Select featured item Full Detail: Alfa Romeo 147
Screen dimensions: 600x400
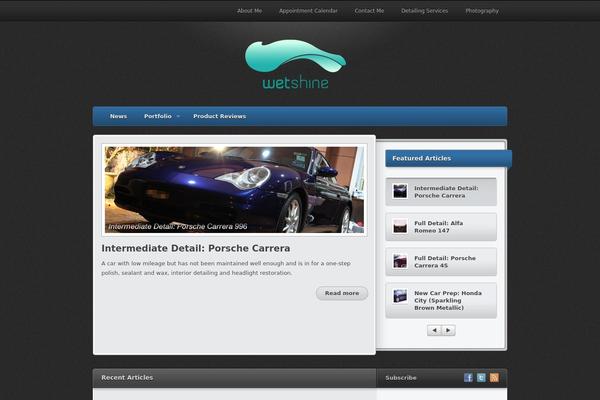point(441,227)
